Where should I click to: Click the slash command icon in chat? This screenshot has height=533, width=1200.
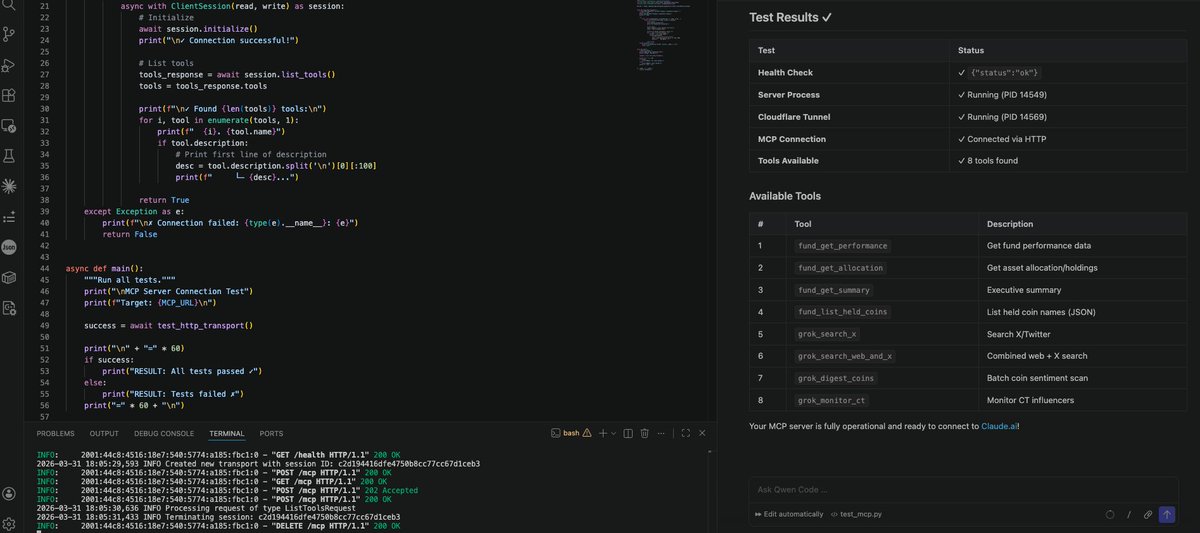pyautogui.click(x=1129, y=514)
